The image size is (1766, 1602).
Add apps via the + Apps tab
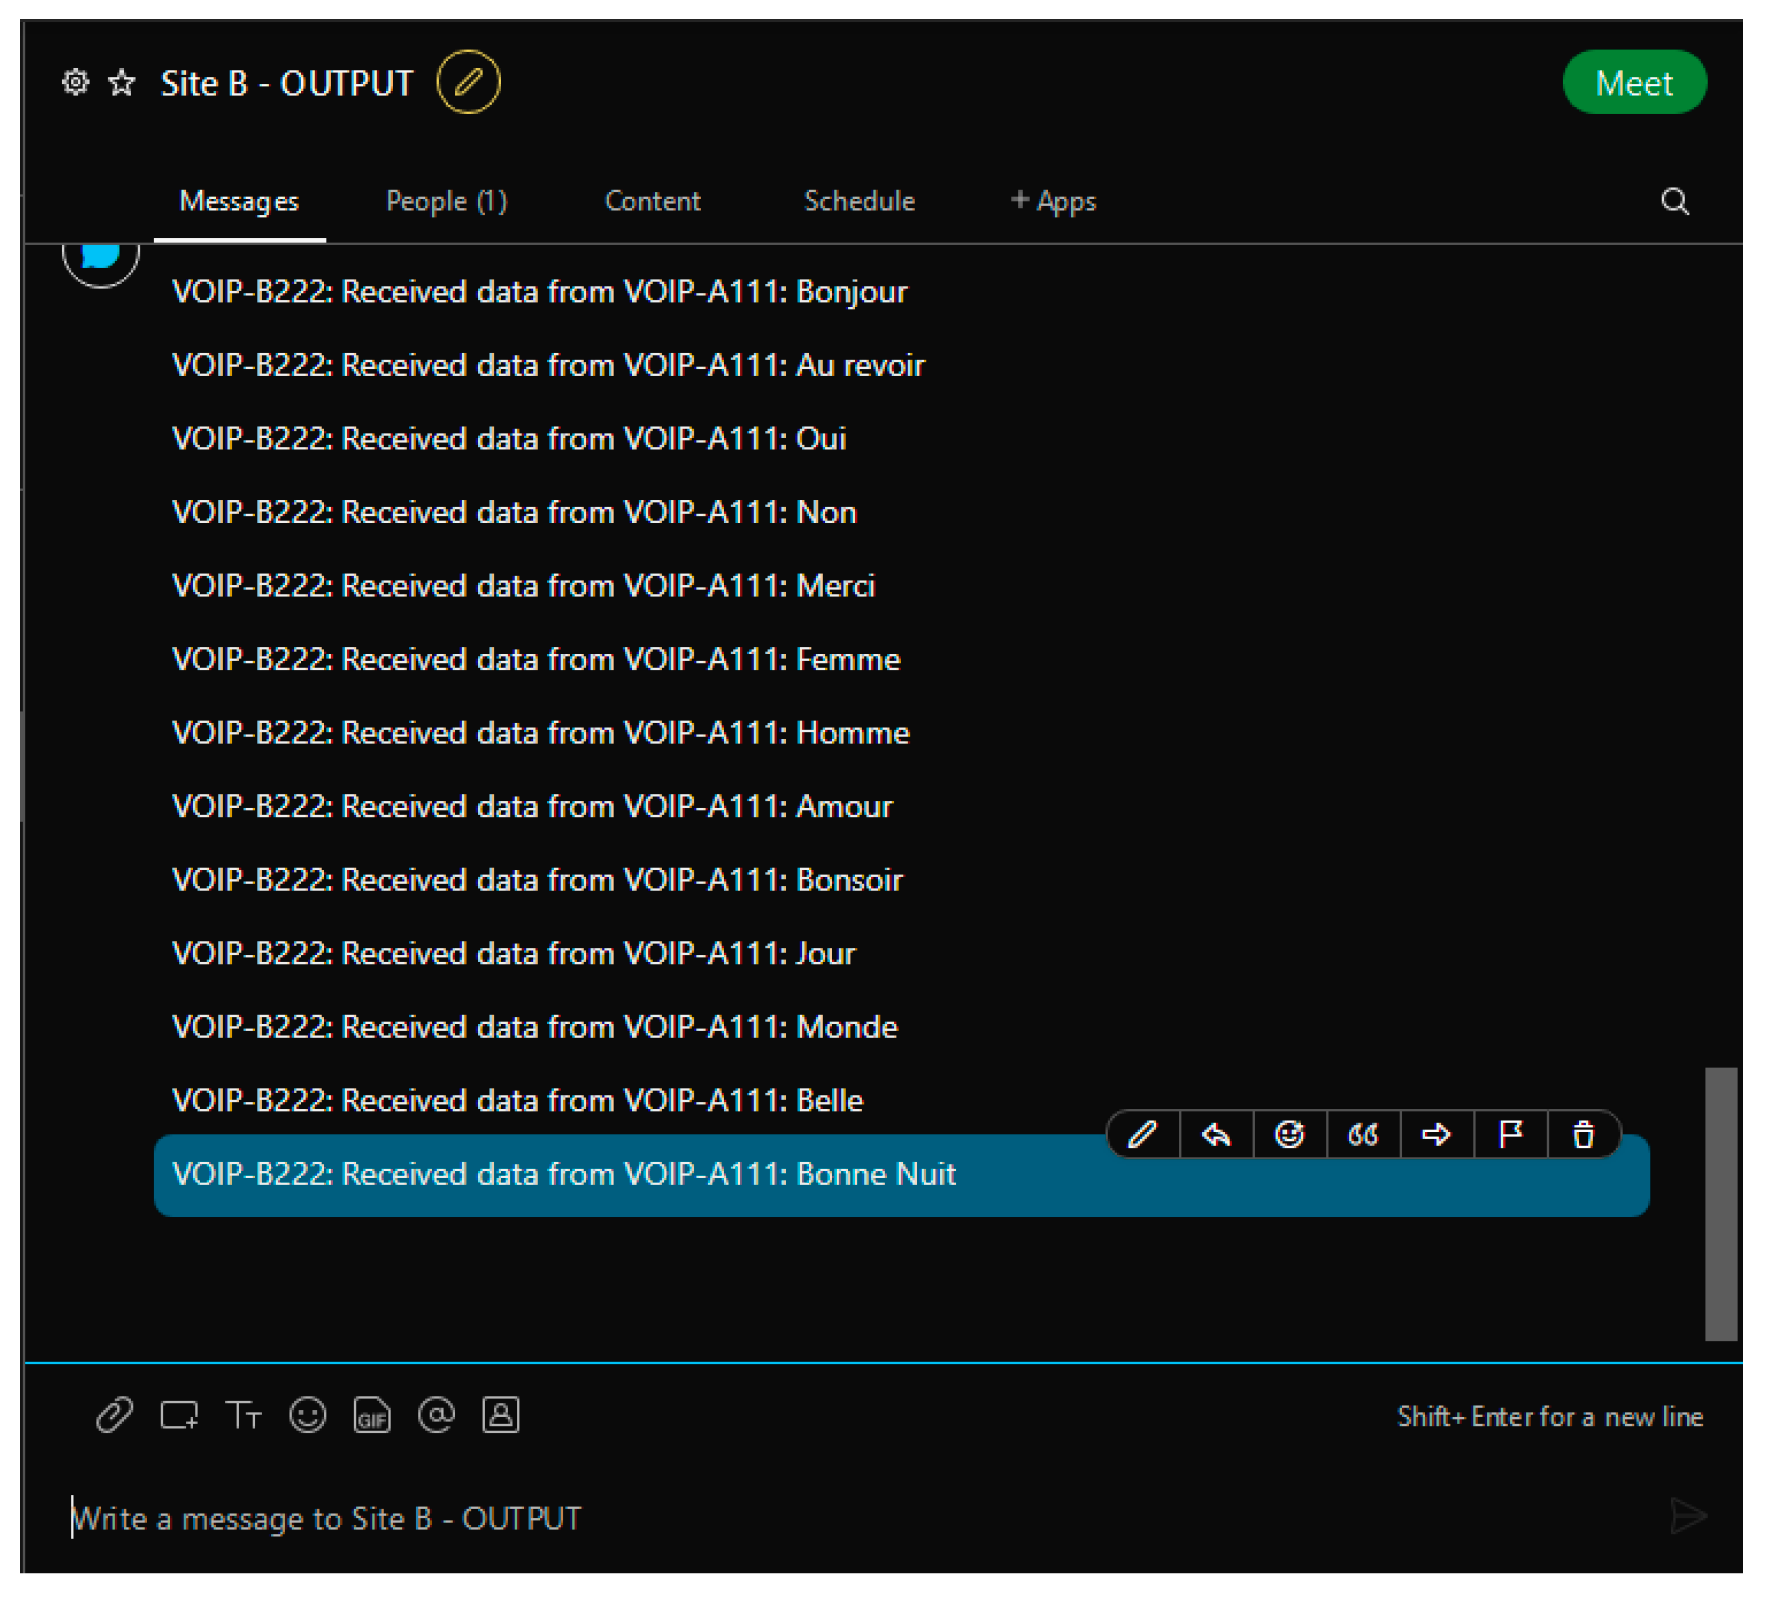pos(1053,201)
